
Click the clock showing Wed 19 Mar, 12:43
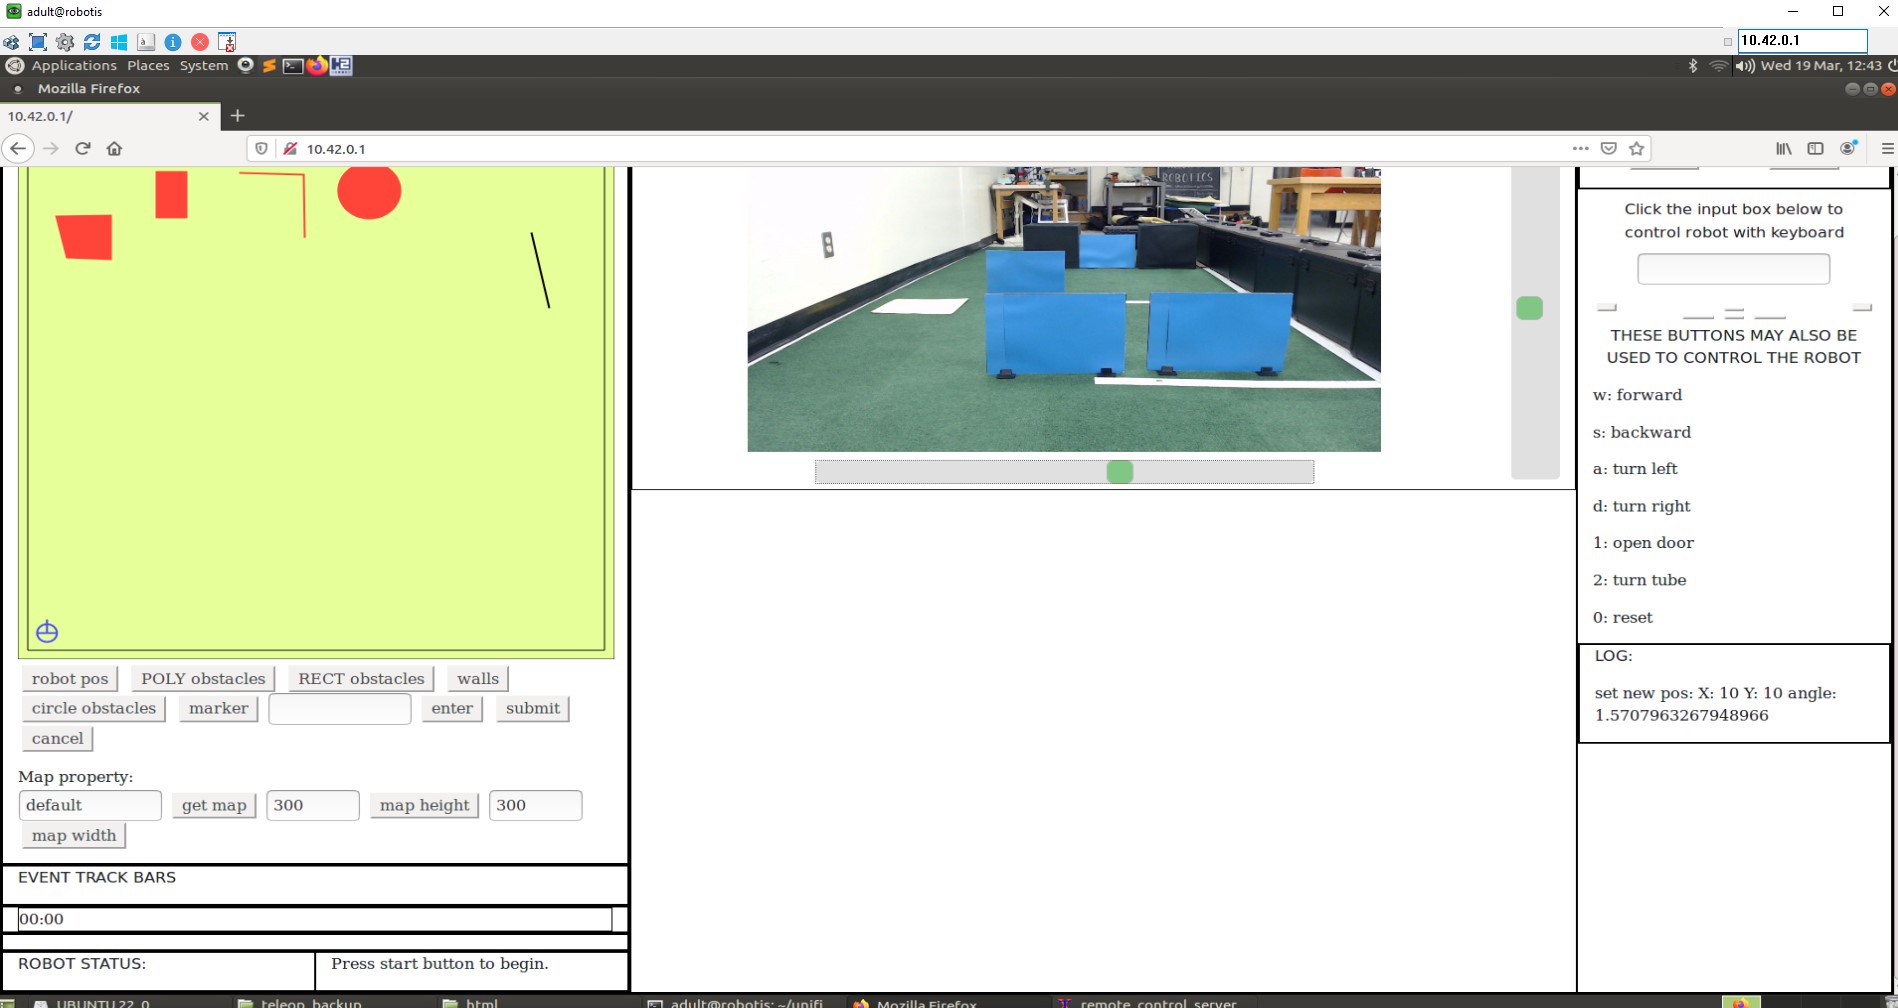[1821, 66]
